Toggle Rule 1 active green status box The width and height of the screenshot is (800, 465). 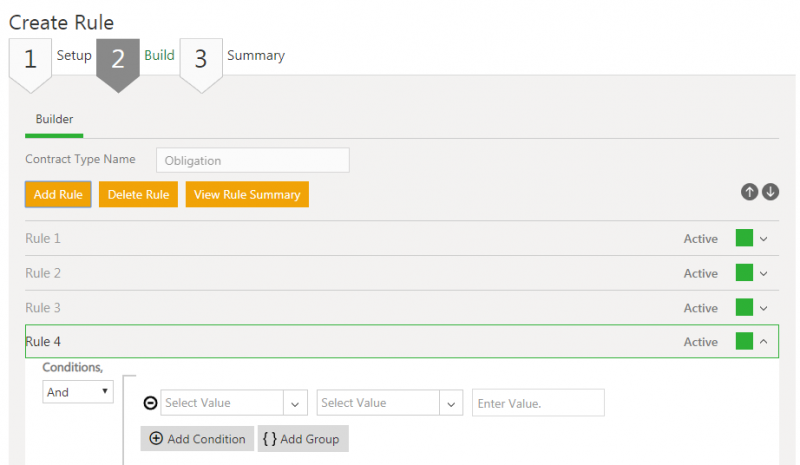[744, 238]
